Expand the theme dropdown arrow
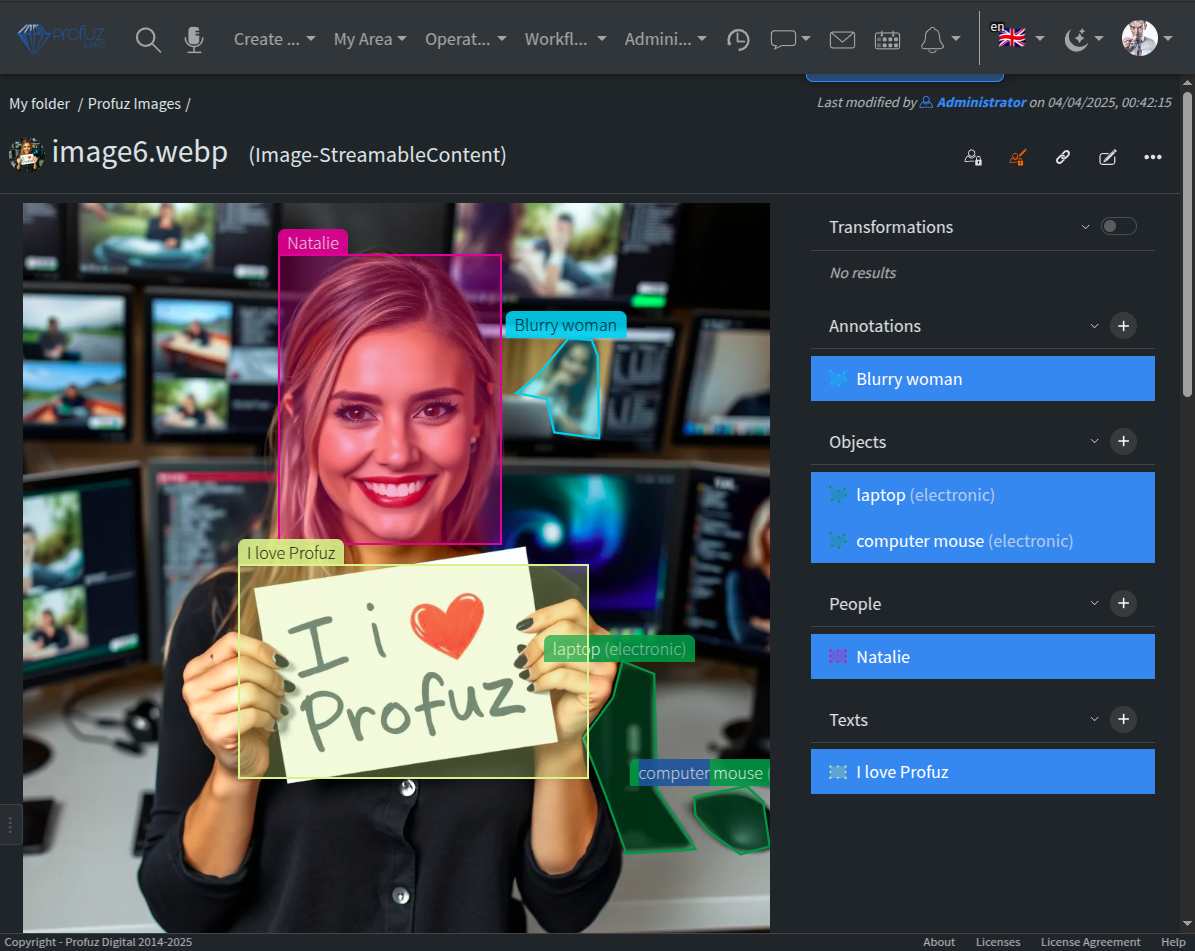 (x=1098, y=39)
